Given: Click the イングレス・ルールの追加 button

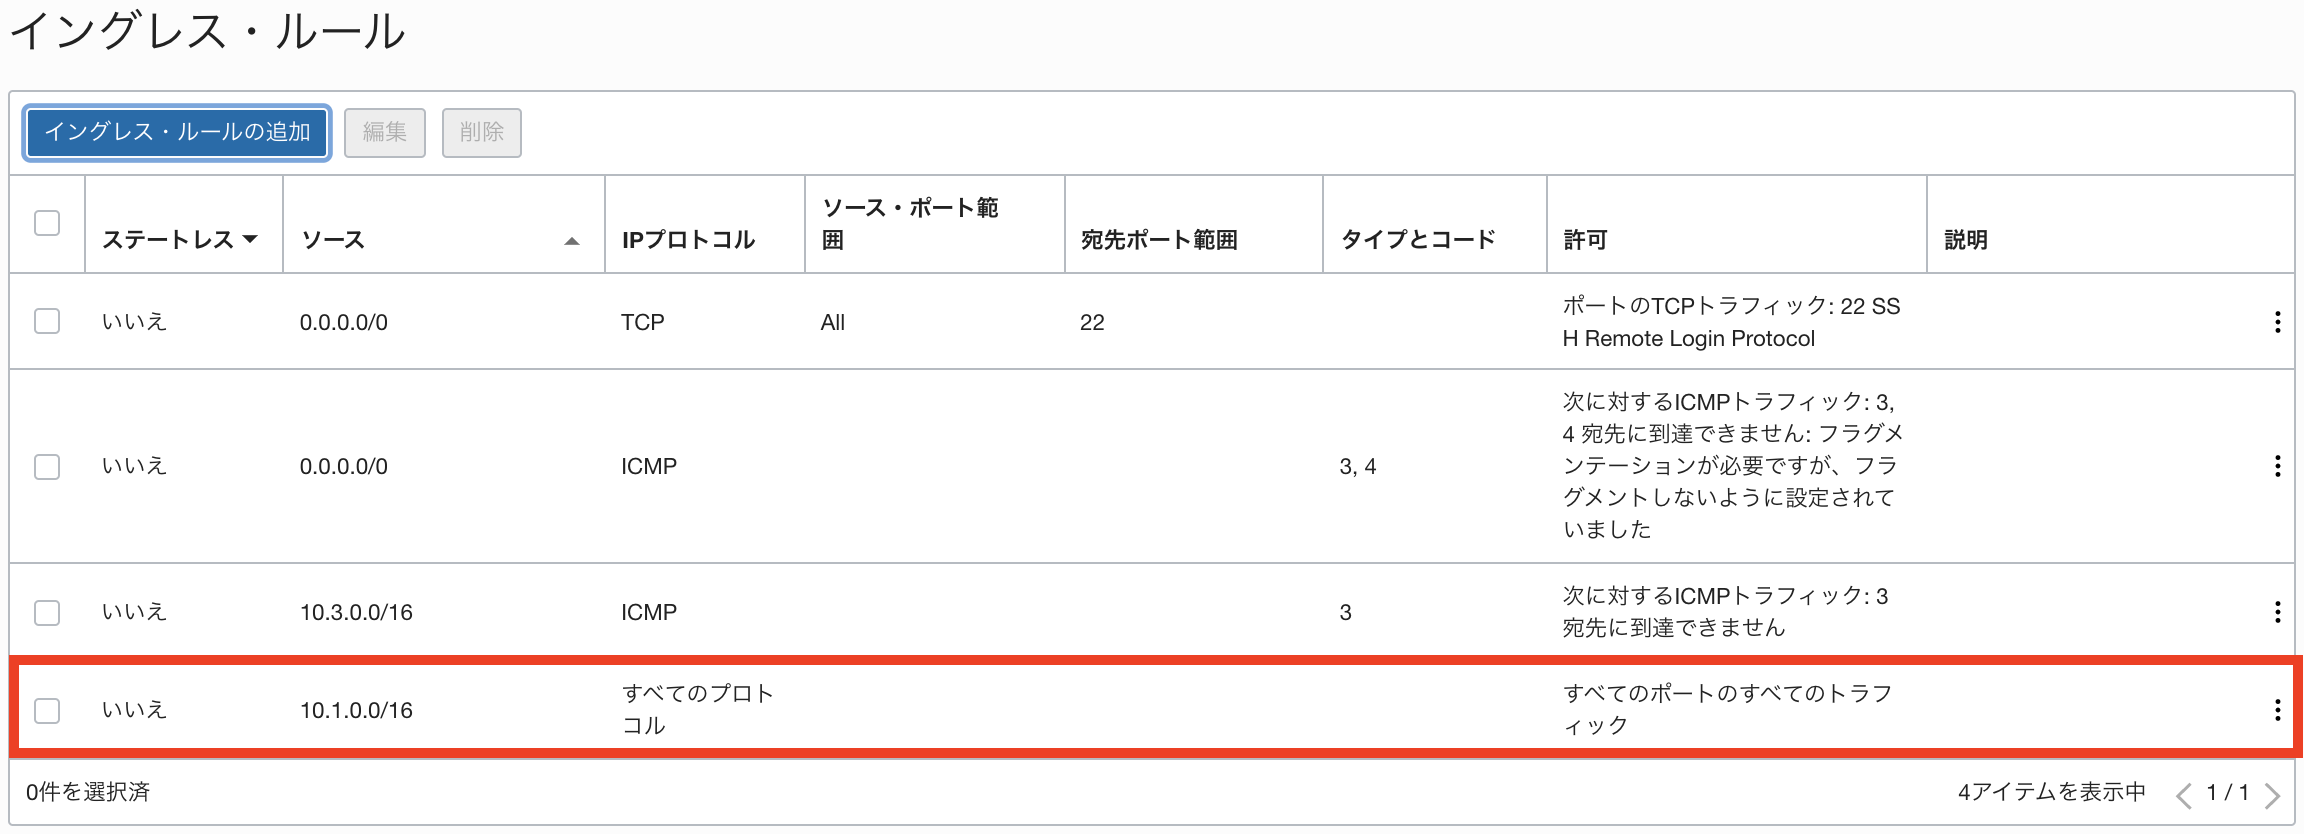Looking at the screenshot, I should coord(176,132).
